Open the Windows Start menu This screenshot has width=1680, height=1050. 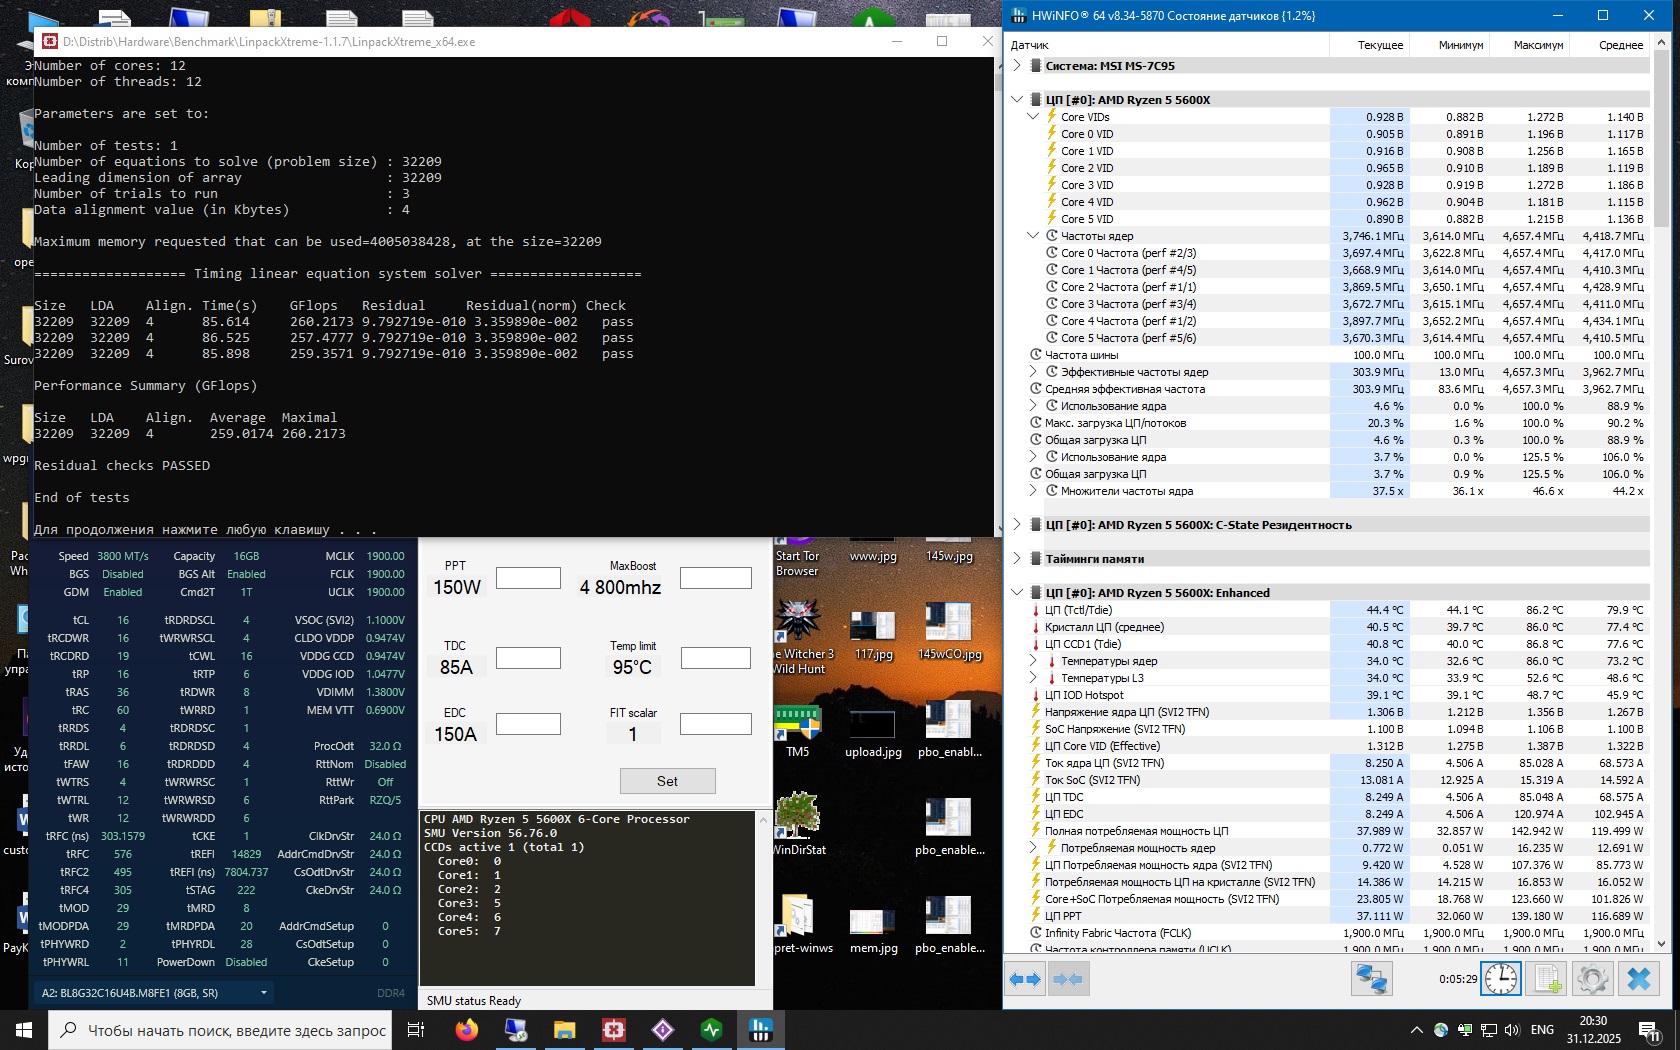point(24,1029)
